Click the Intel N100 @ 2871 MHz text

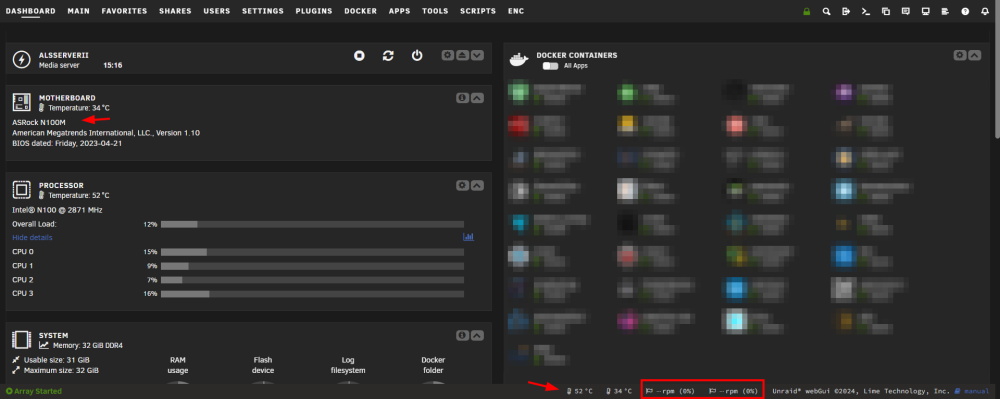coord(57,210)
